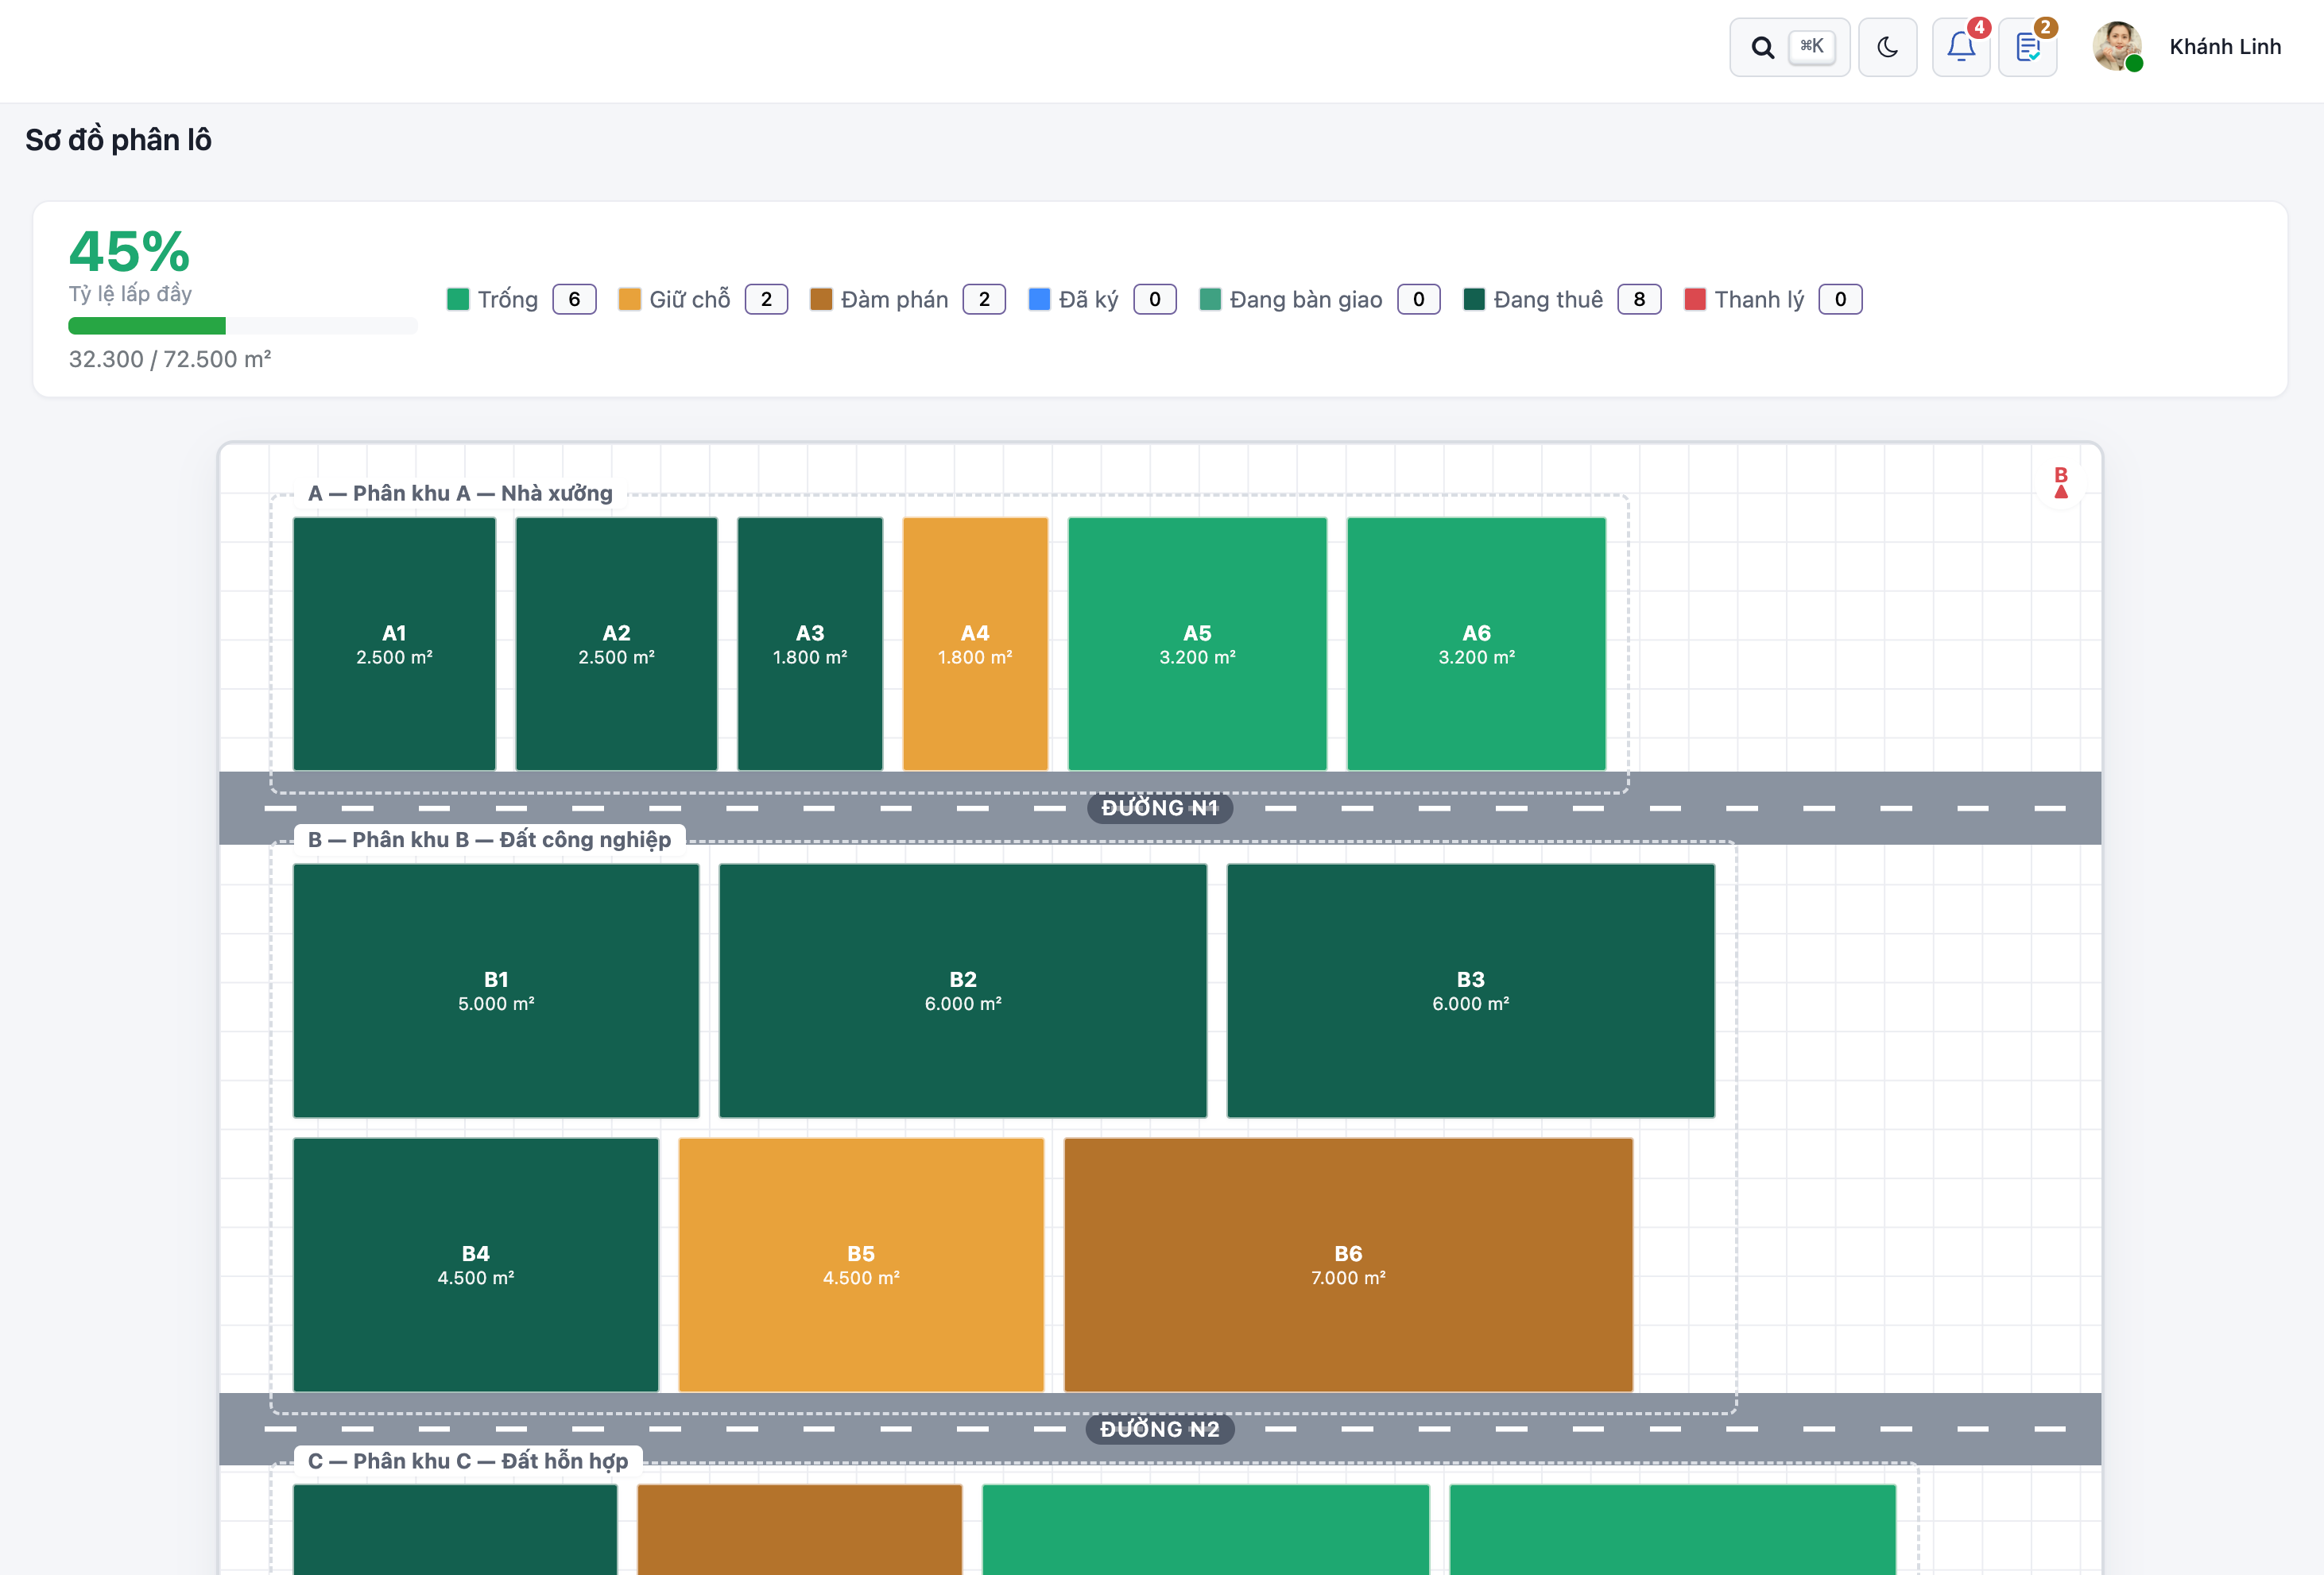Select the dark green lot in Phân khu C
The image size is (2324, 1575).
tap(455, 1530)
